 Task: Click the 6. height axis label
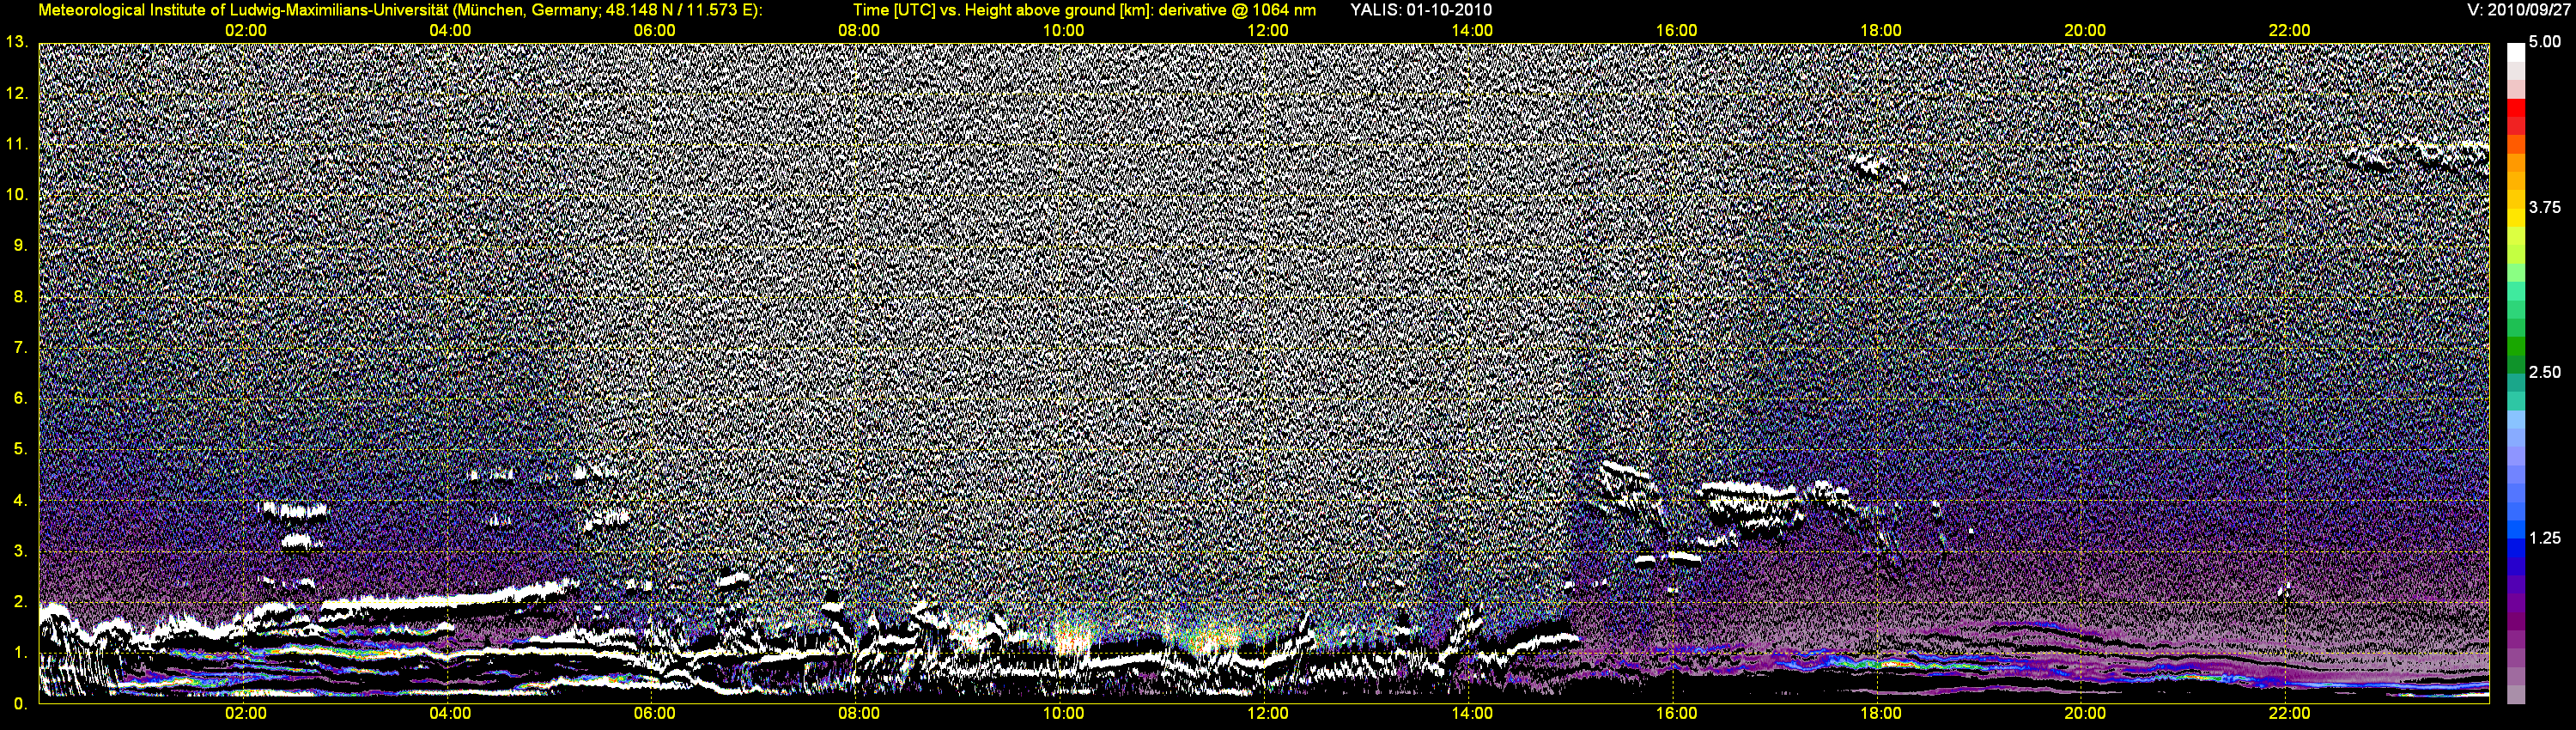click(20, 398)
